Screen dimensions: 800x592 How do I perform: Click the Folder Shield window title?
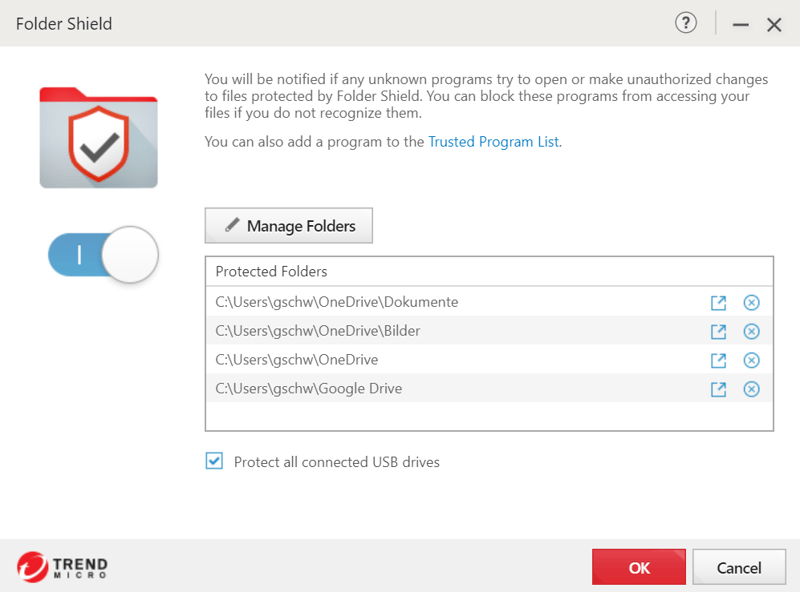coord(64,24)
